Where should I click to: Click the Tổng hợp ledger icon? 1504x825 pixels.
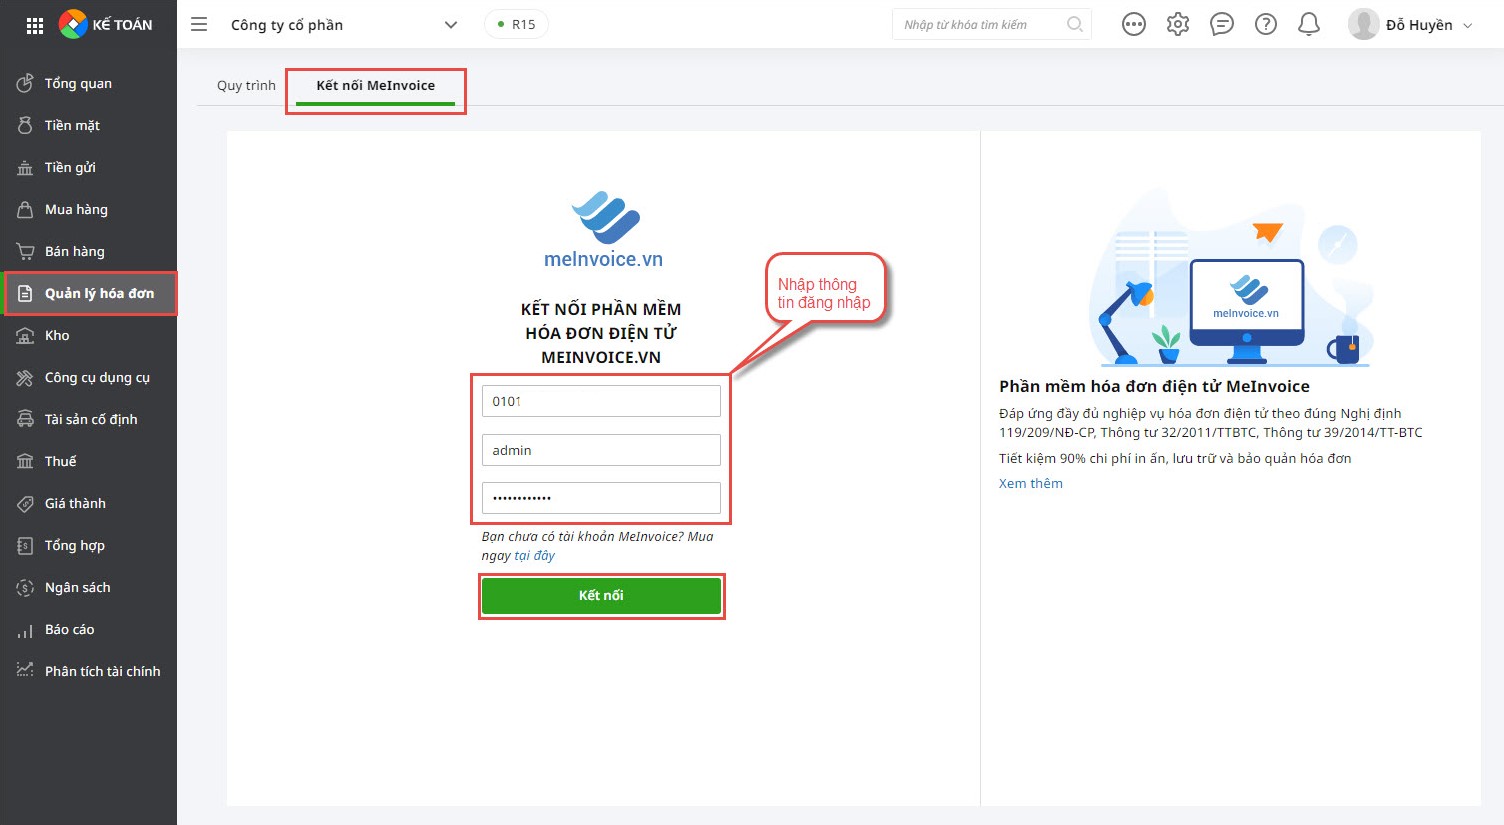tap(25, 546)
